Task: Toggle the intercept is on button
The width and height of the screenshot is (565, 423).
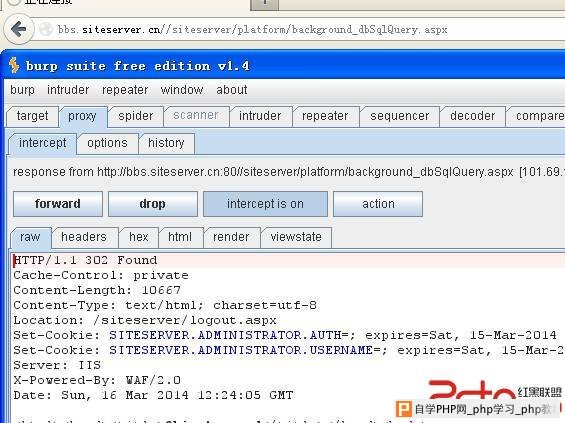Action: click(265, 204)
